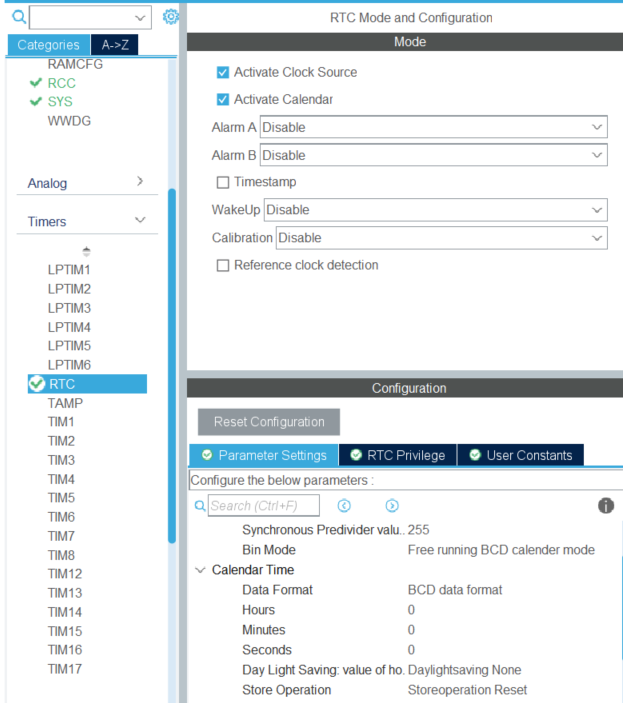Screen dimensions: 623x703
Task: Open the peripheral search combo box
Action: [x=91, y=17]
